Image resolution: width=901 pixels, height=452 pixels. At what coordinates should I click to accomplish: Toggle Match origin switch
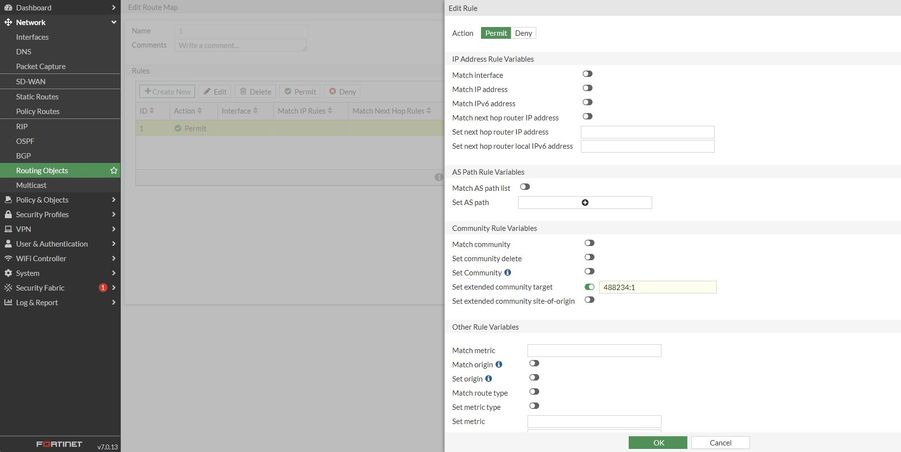[534, 364]
